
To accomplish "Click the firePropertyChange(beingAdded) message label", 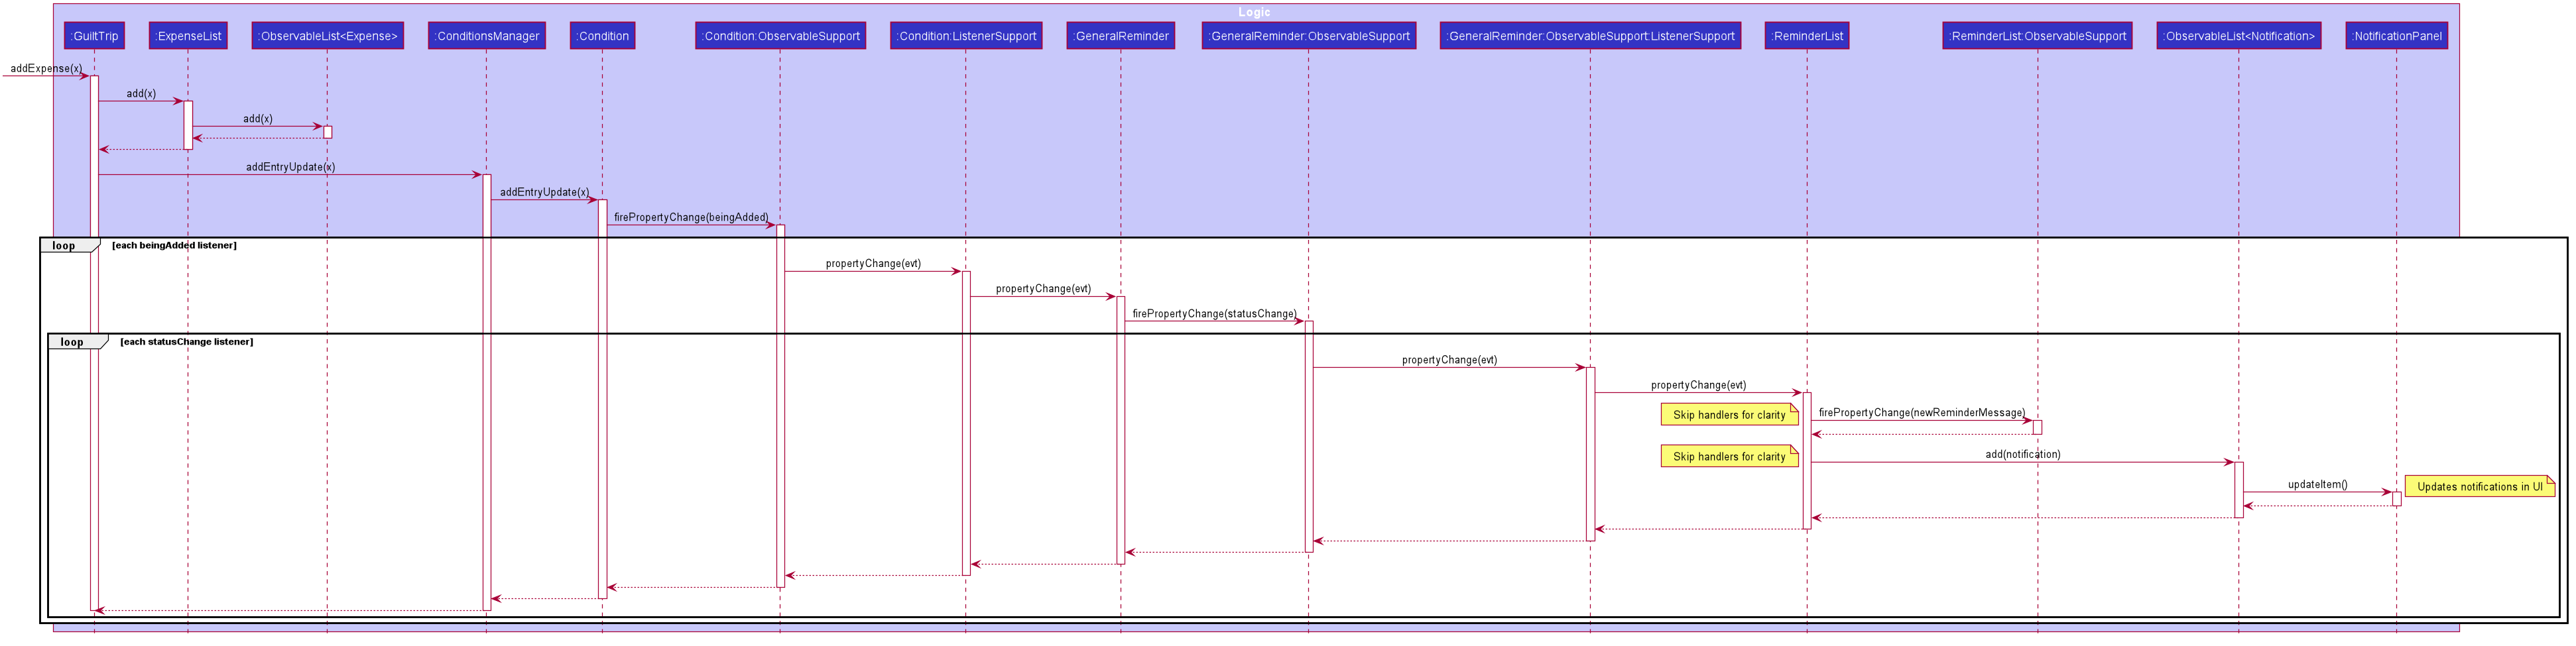I will [691, 217].
